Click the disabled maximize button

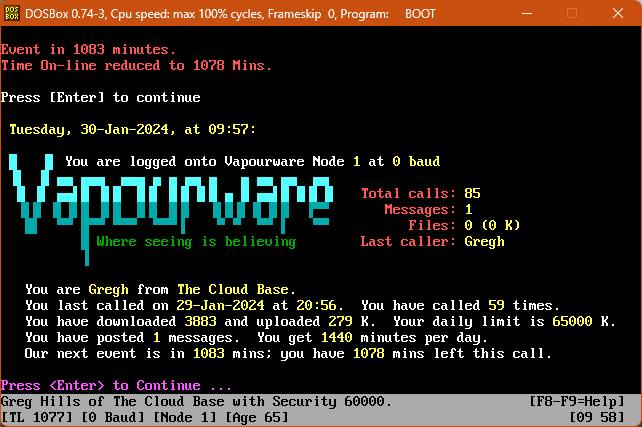[x=572, y=14]
